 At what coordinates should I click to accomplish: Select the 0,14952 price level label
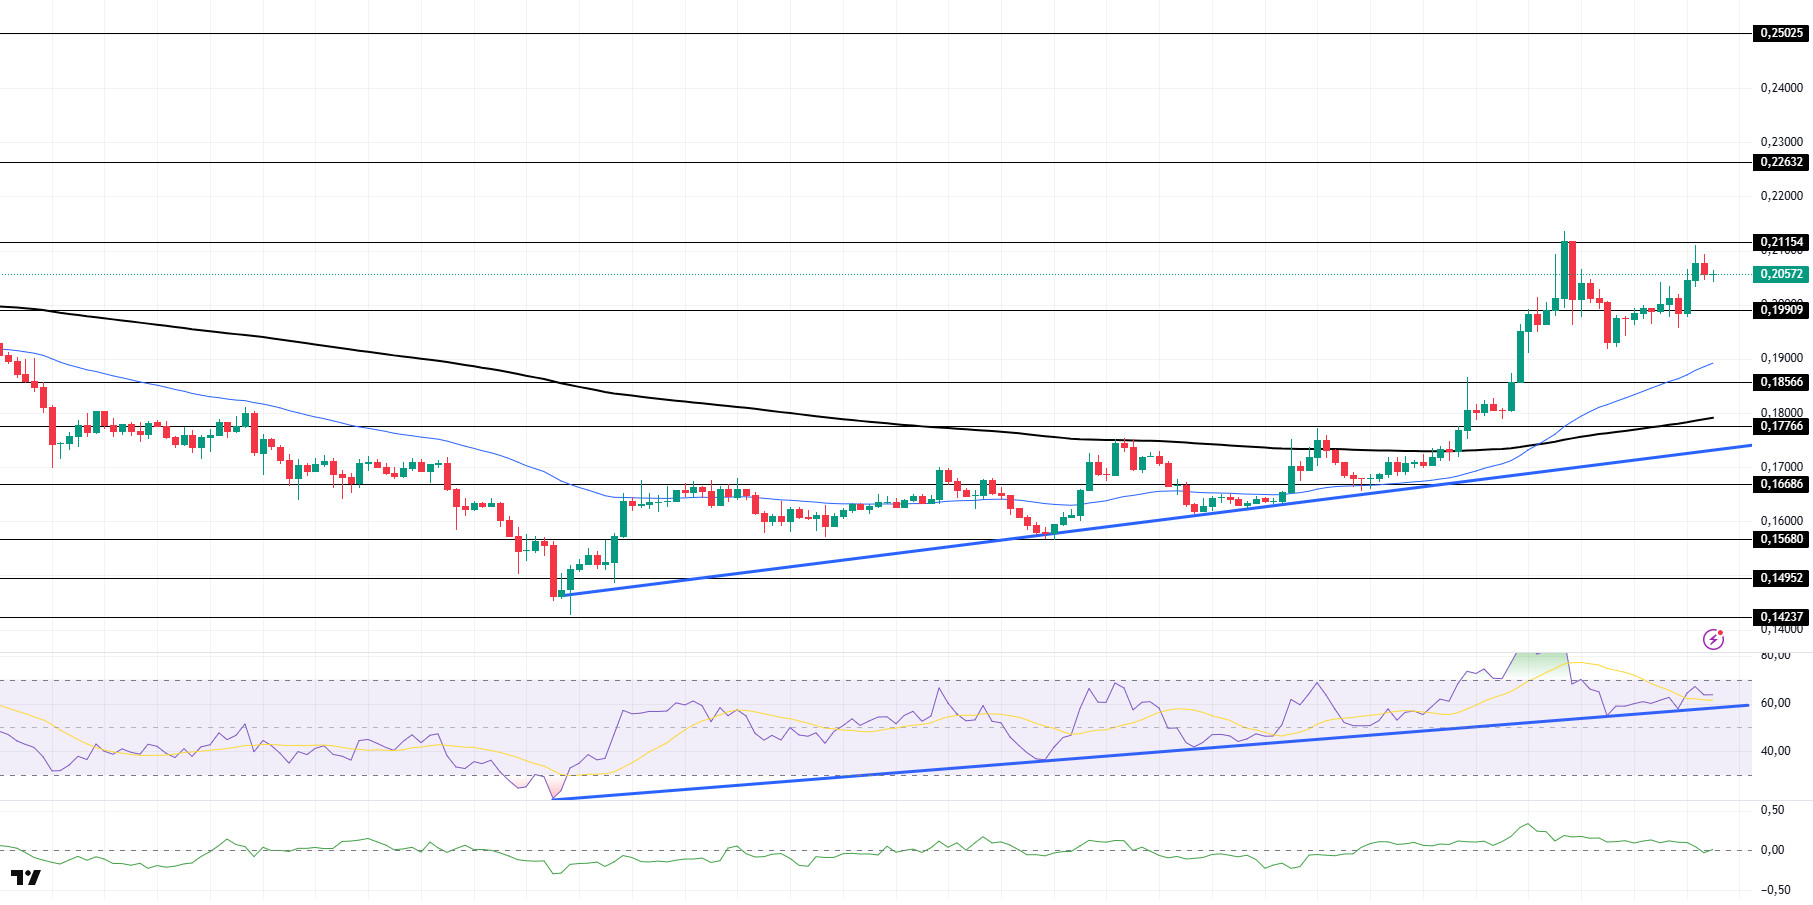click(x=1781, y=578)
